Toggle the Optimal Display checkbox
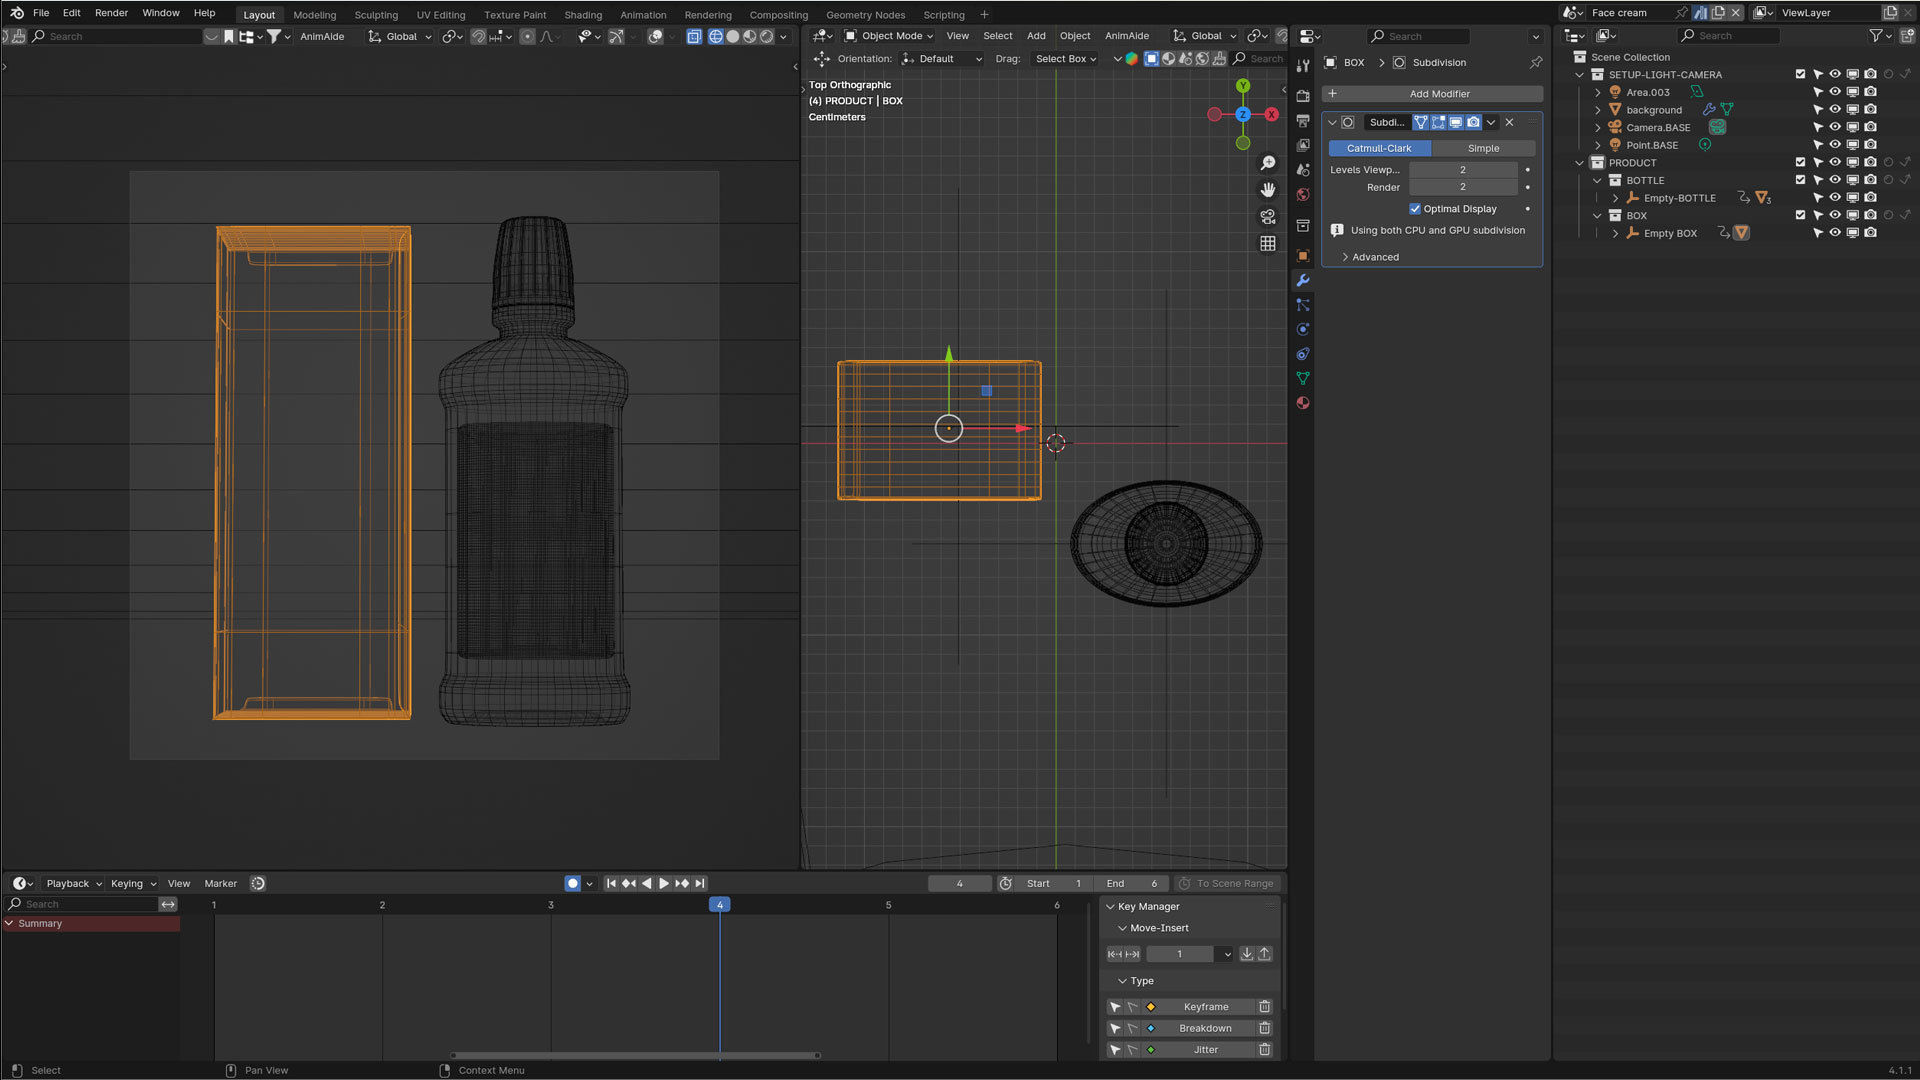1920x1080 pixels. tap(1415, 209)
